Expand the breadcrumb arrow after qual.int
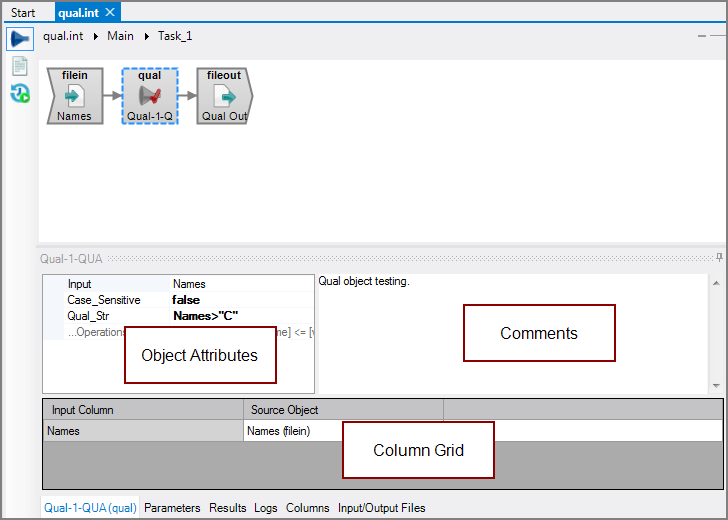Screen dimensions: 728x520 pyautogui.click(x=96, y=36)
